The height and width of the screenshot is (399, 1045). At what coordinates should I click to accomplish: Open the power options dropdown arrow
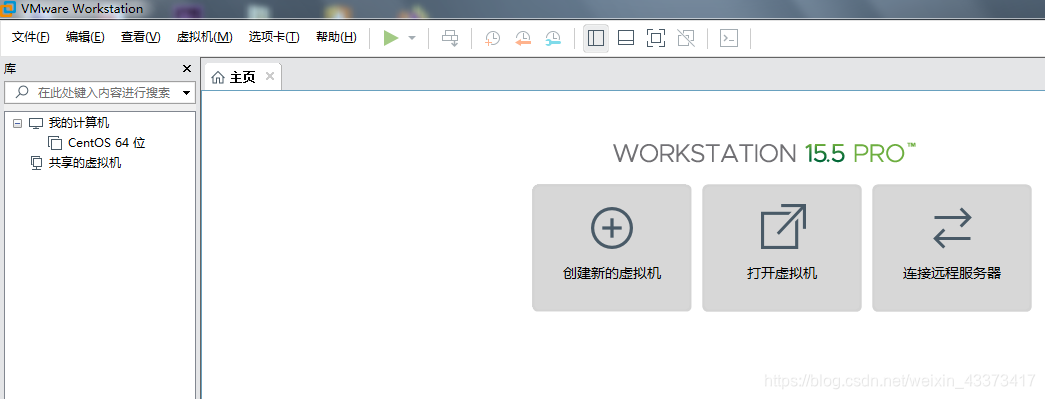412,38
